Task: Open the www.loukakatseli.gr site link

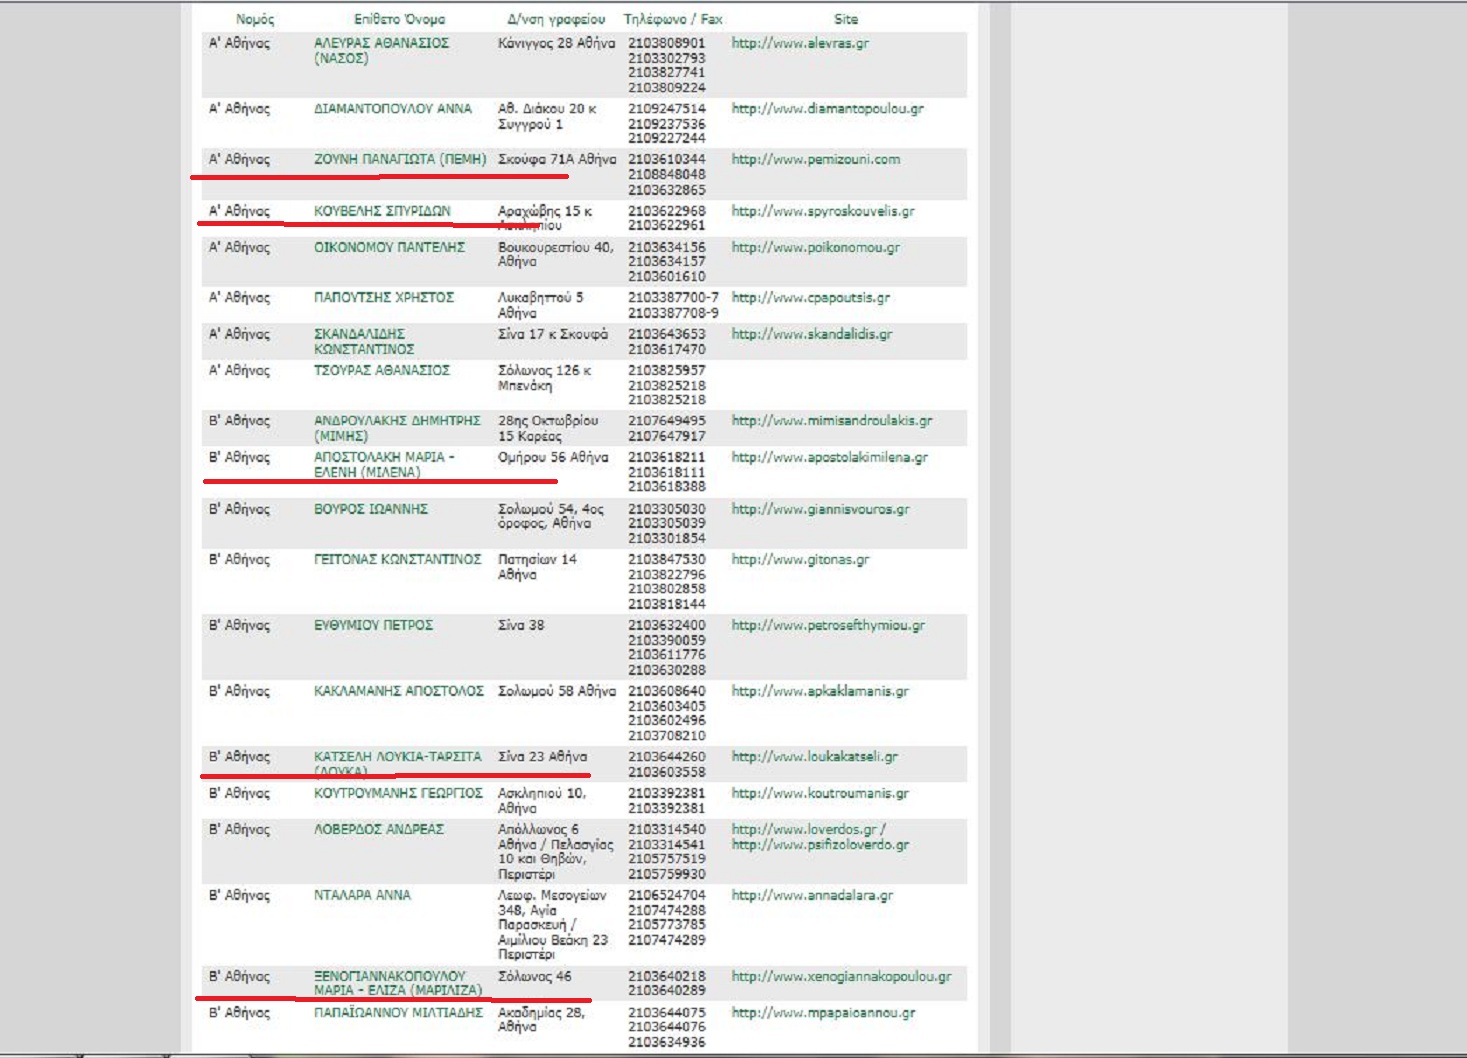Action: coord(814,757)
